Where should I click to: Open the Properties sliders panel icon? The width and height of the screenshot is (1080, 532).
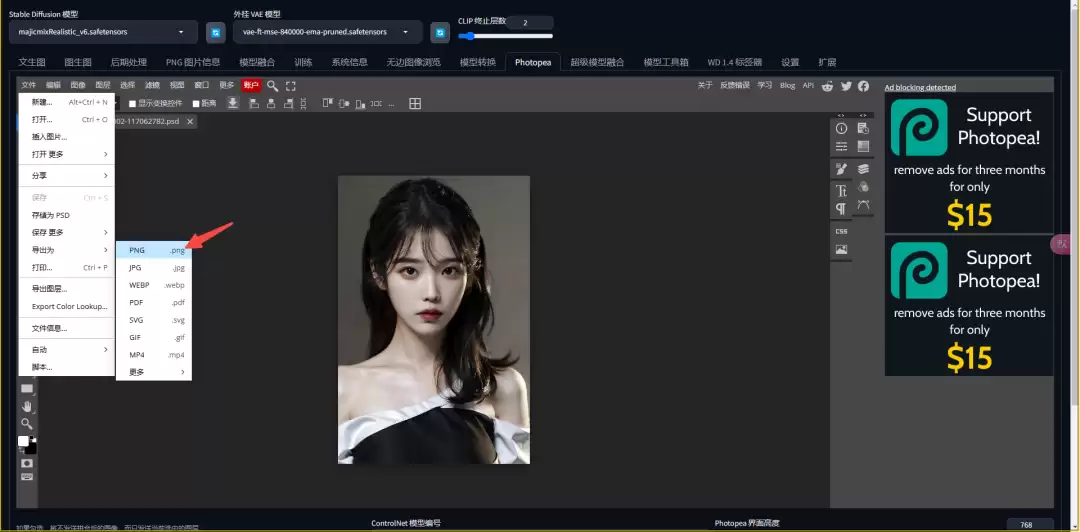pyautogui.click(x=841, y=146)
